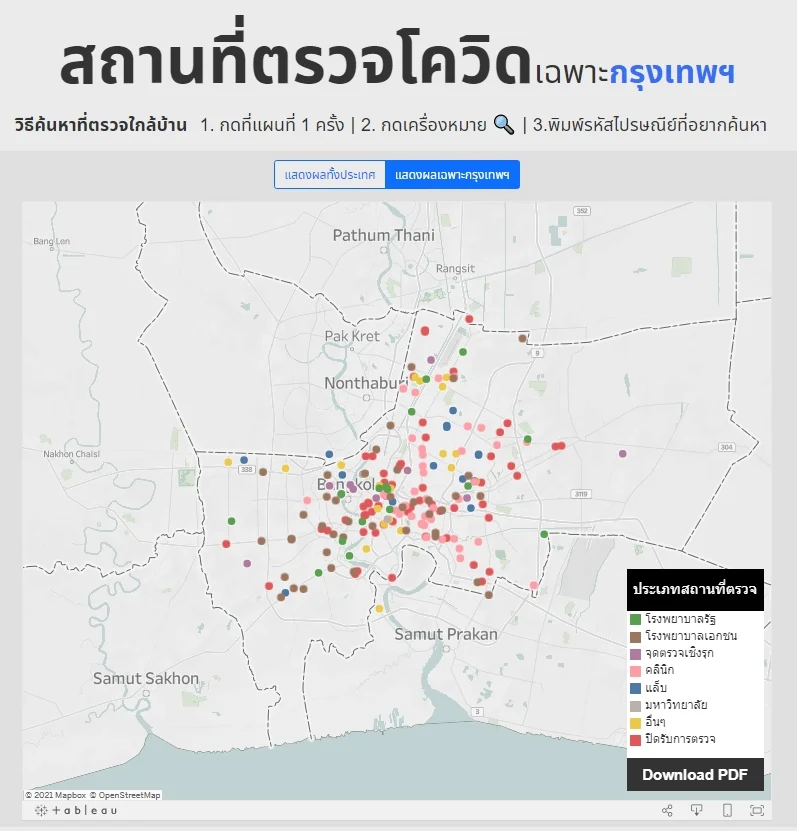797x831 pixels.
Task: Click the brown โรงพยาบาลเอกชน legend swatch
Action: coord(635,636)
